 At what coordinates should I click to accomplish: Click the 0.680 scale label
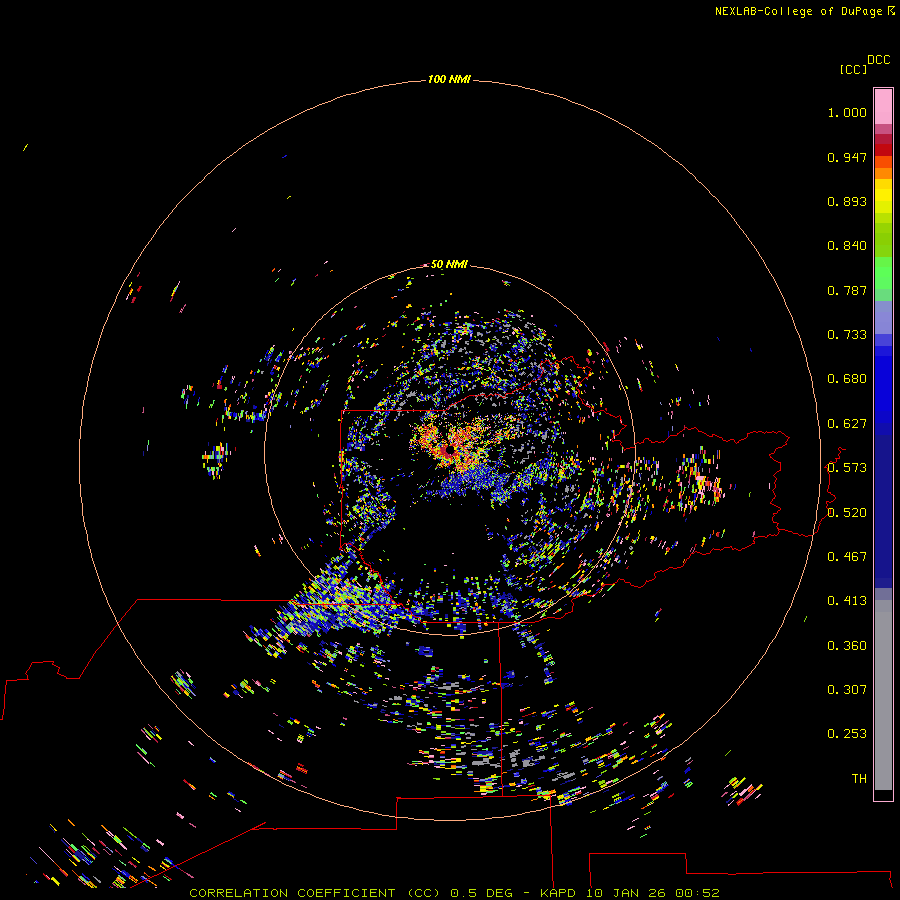tap(847, 379)
